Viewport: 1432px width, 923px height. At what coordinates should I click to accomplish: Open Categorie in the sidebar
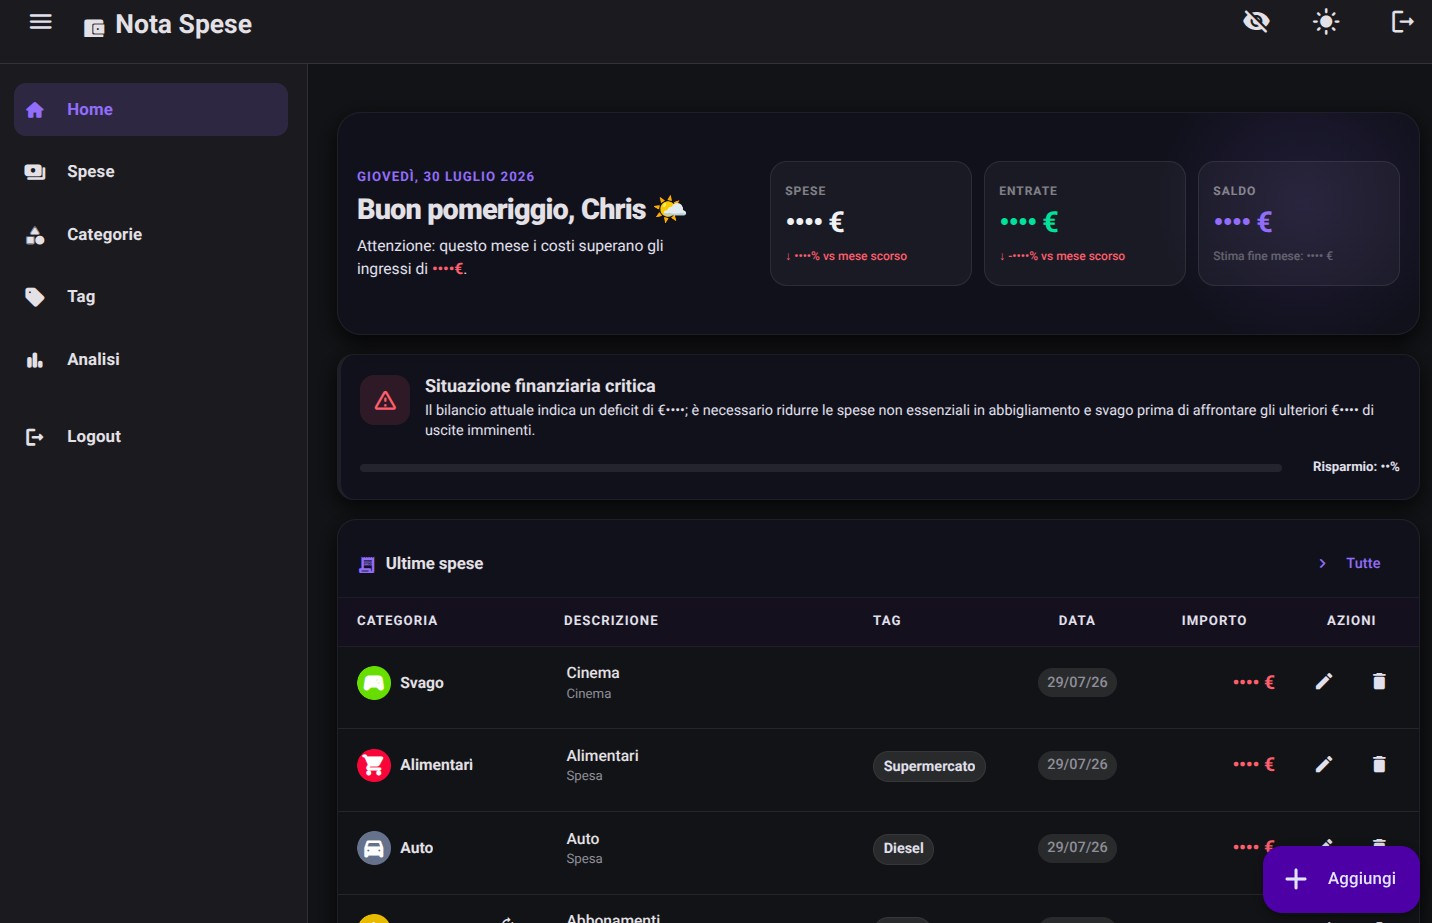coord(151,234)
